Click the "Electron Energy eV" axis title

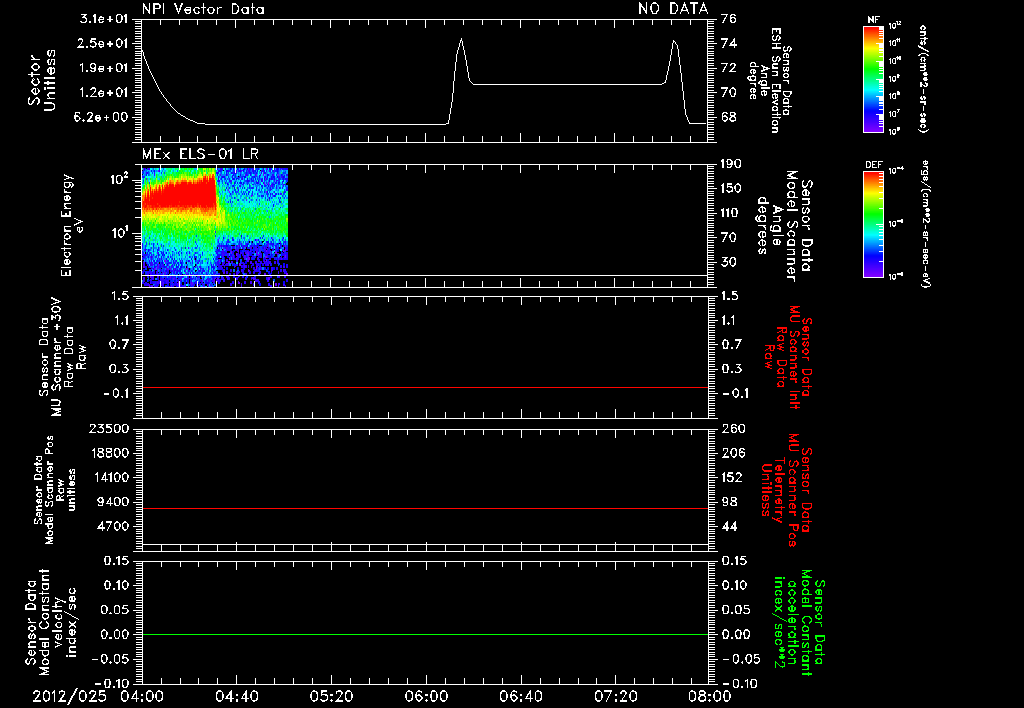click(73, 225)
